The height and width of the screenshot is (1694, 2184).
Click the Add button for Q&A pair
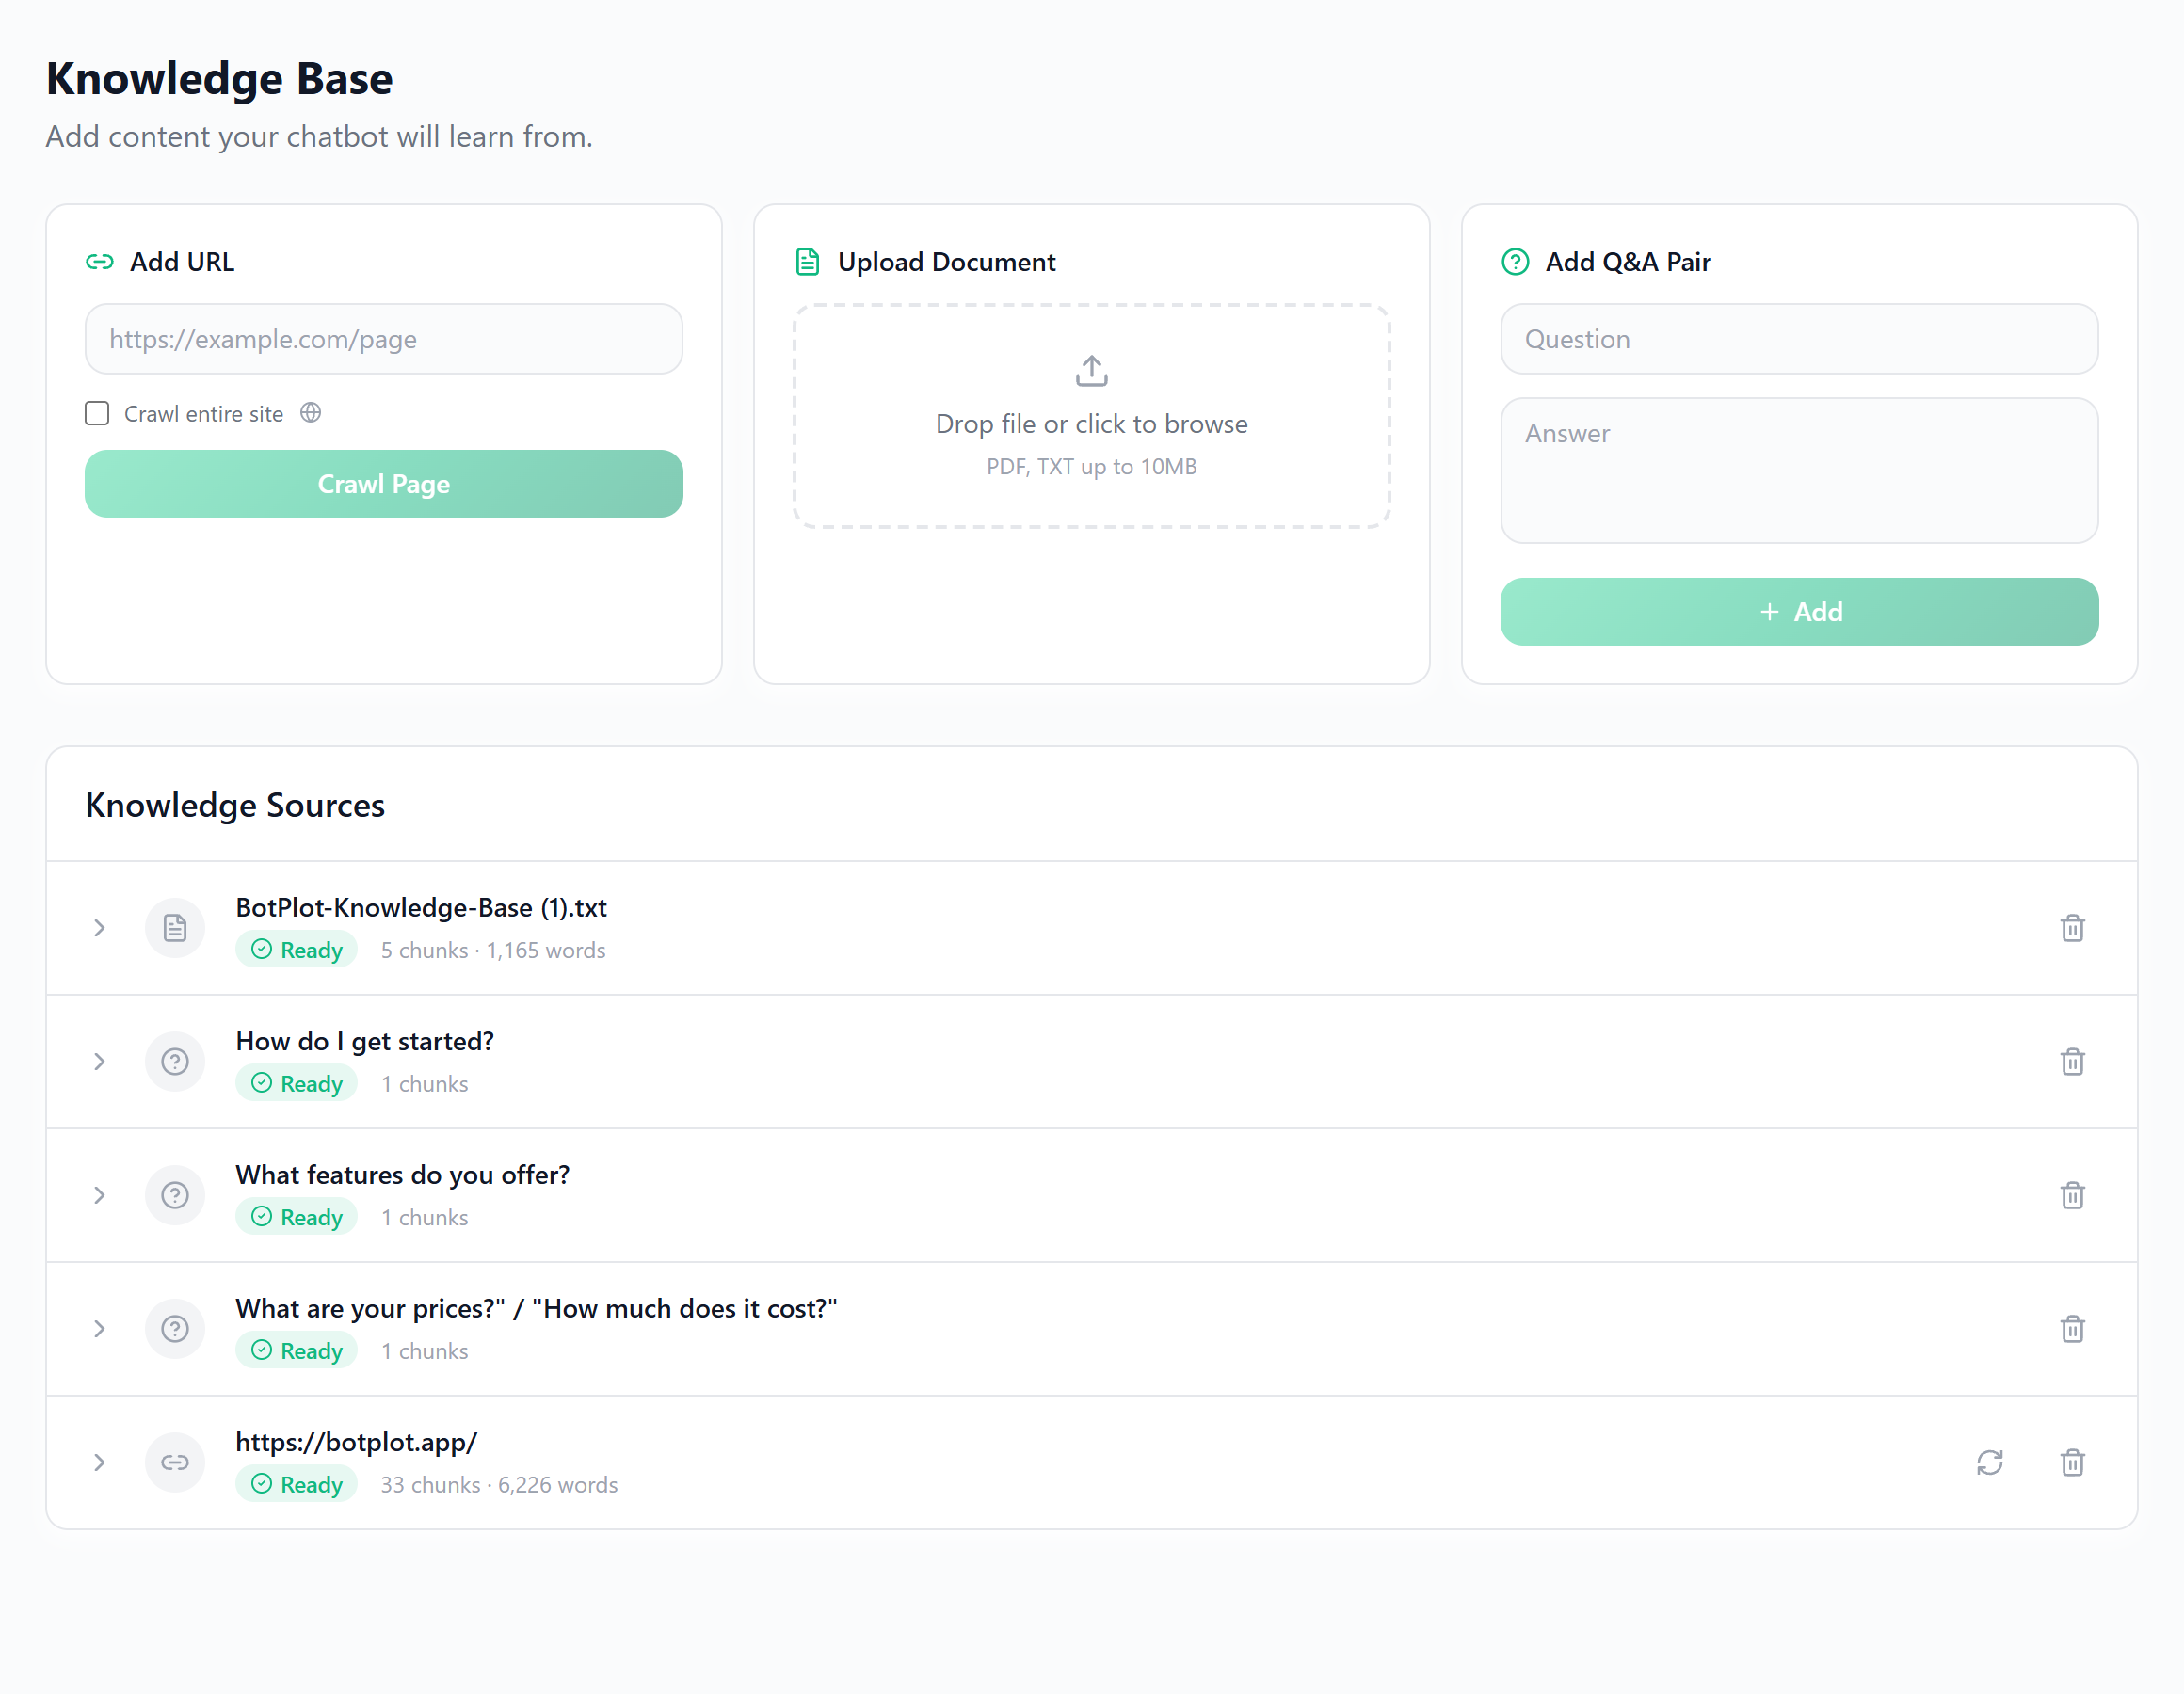[x=1798, y=611]
